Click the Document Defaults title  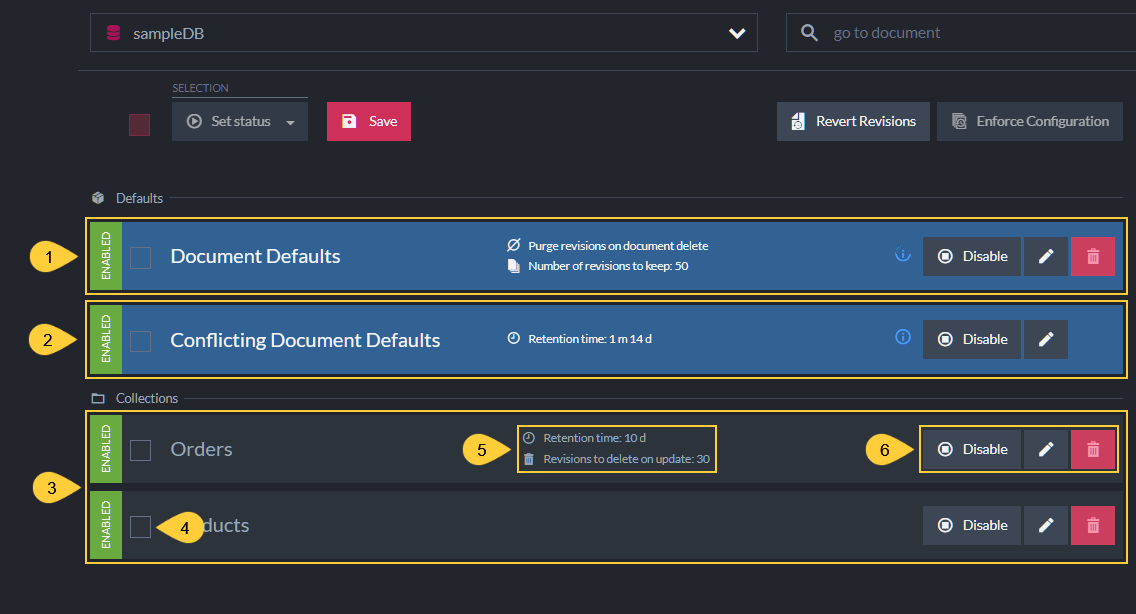[x=255, y=257]
